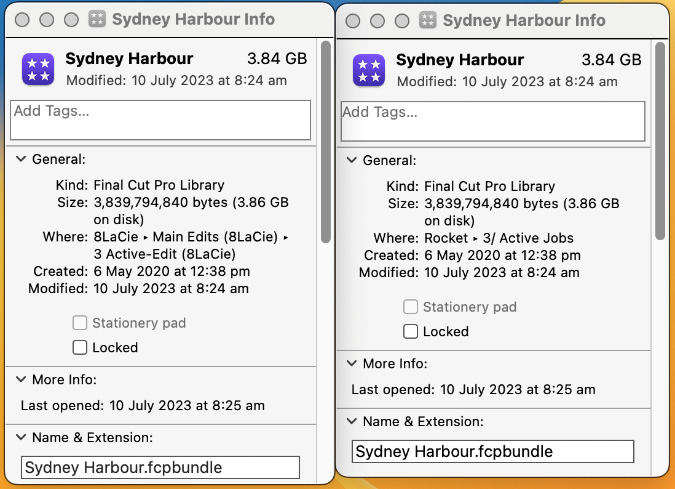Image resolution: width=675 pixels, height=489 pixels.
Task: Toggle Locked checkbox in right window
Action: [x=410, y=331]
